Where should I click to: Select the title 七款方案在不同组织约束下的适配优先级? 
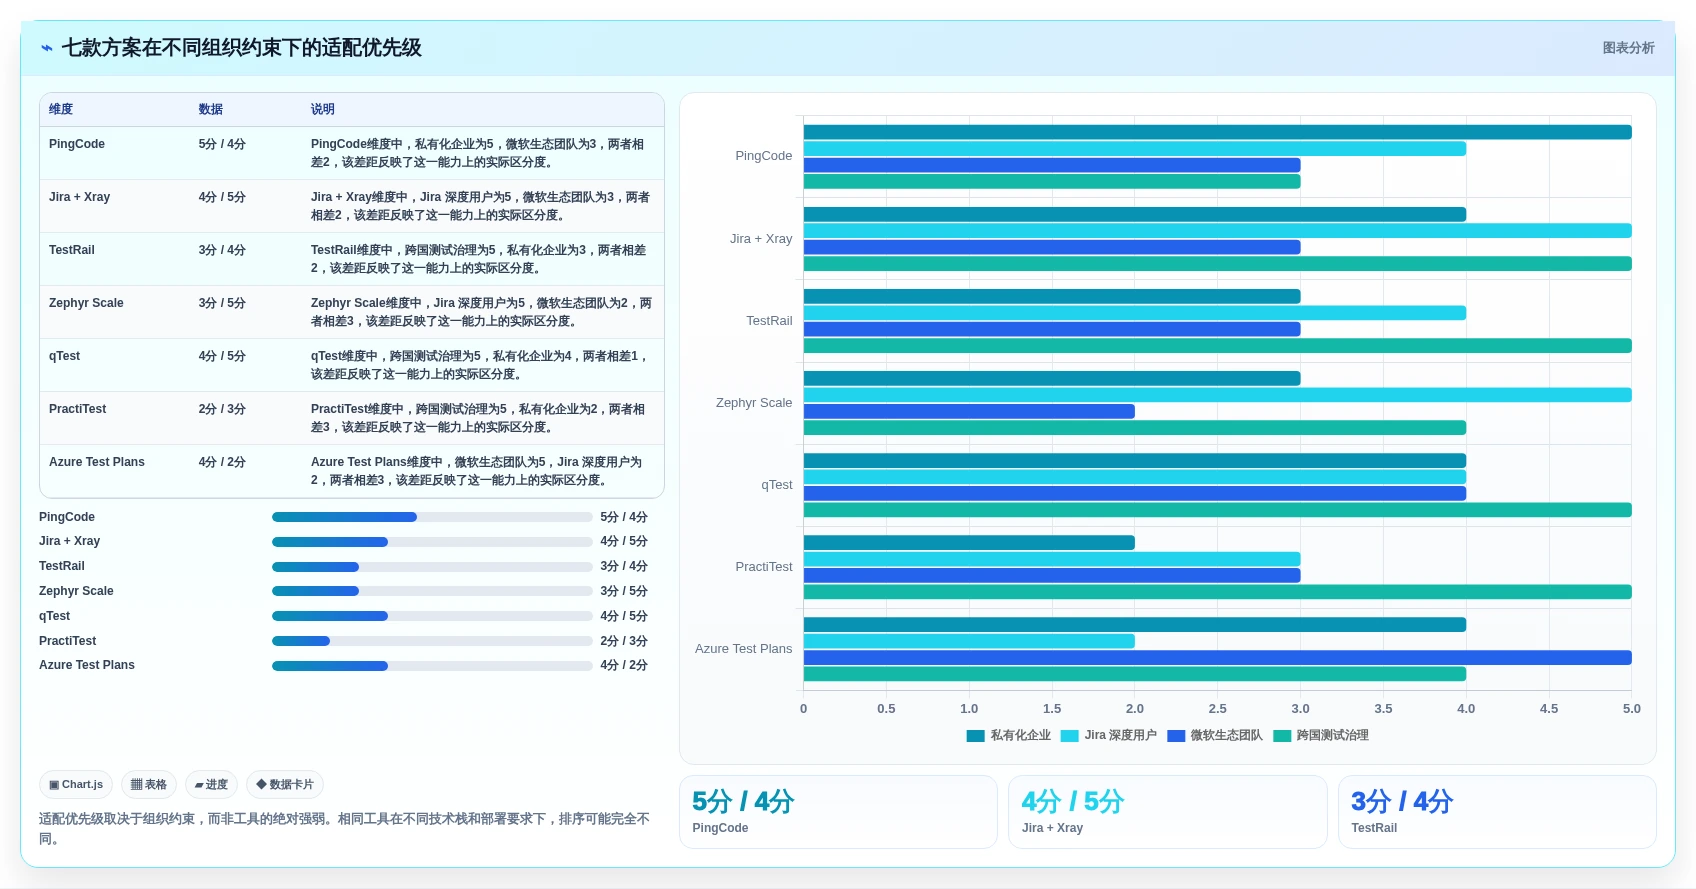pos(241,48)
